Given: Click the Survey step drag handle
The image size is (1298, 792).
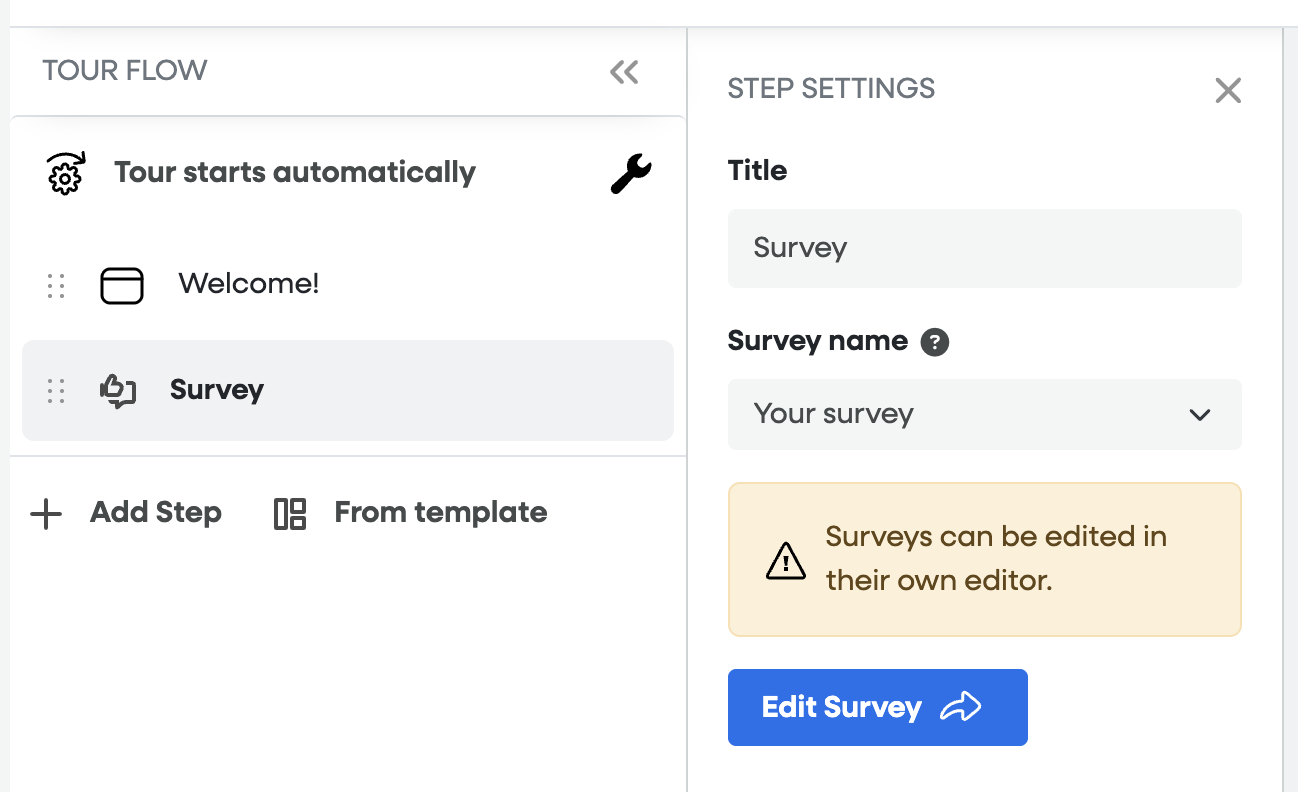Looking at the screenshot, I should 56,391.
